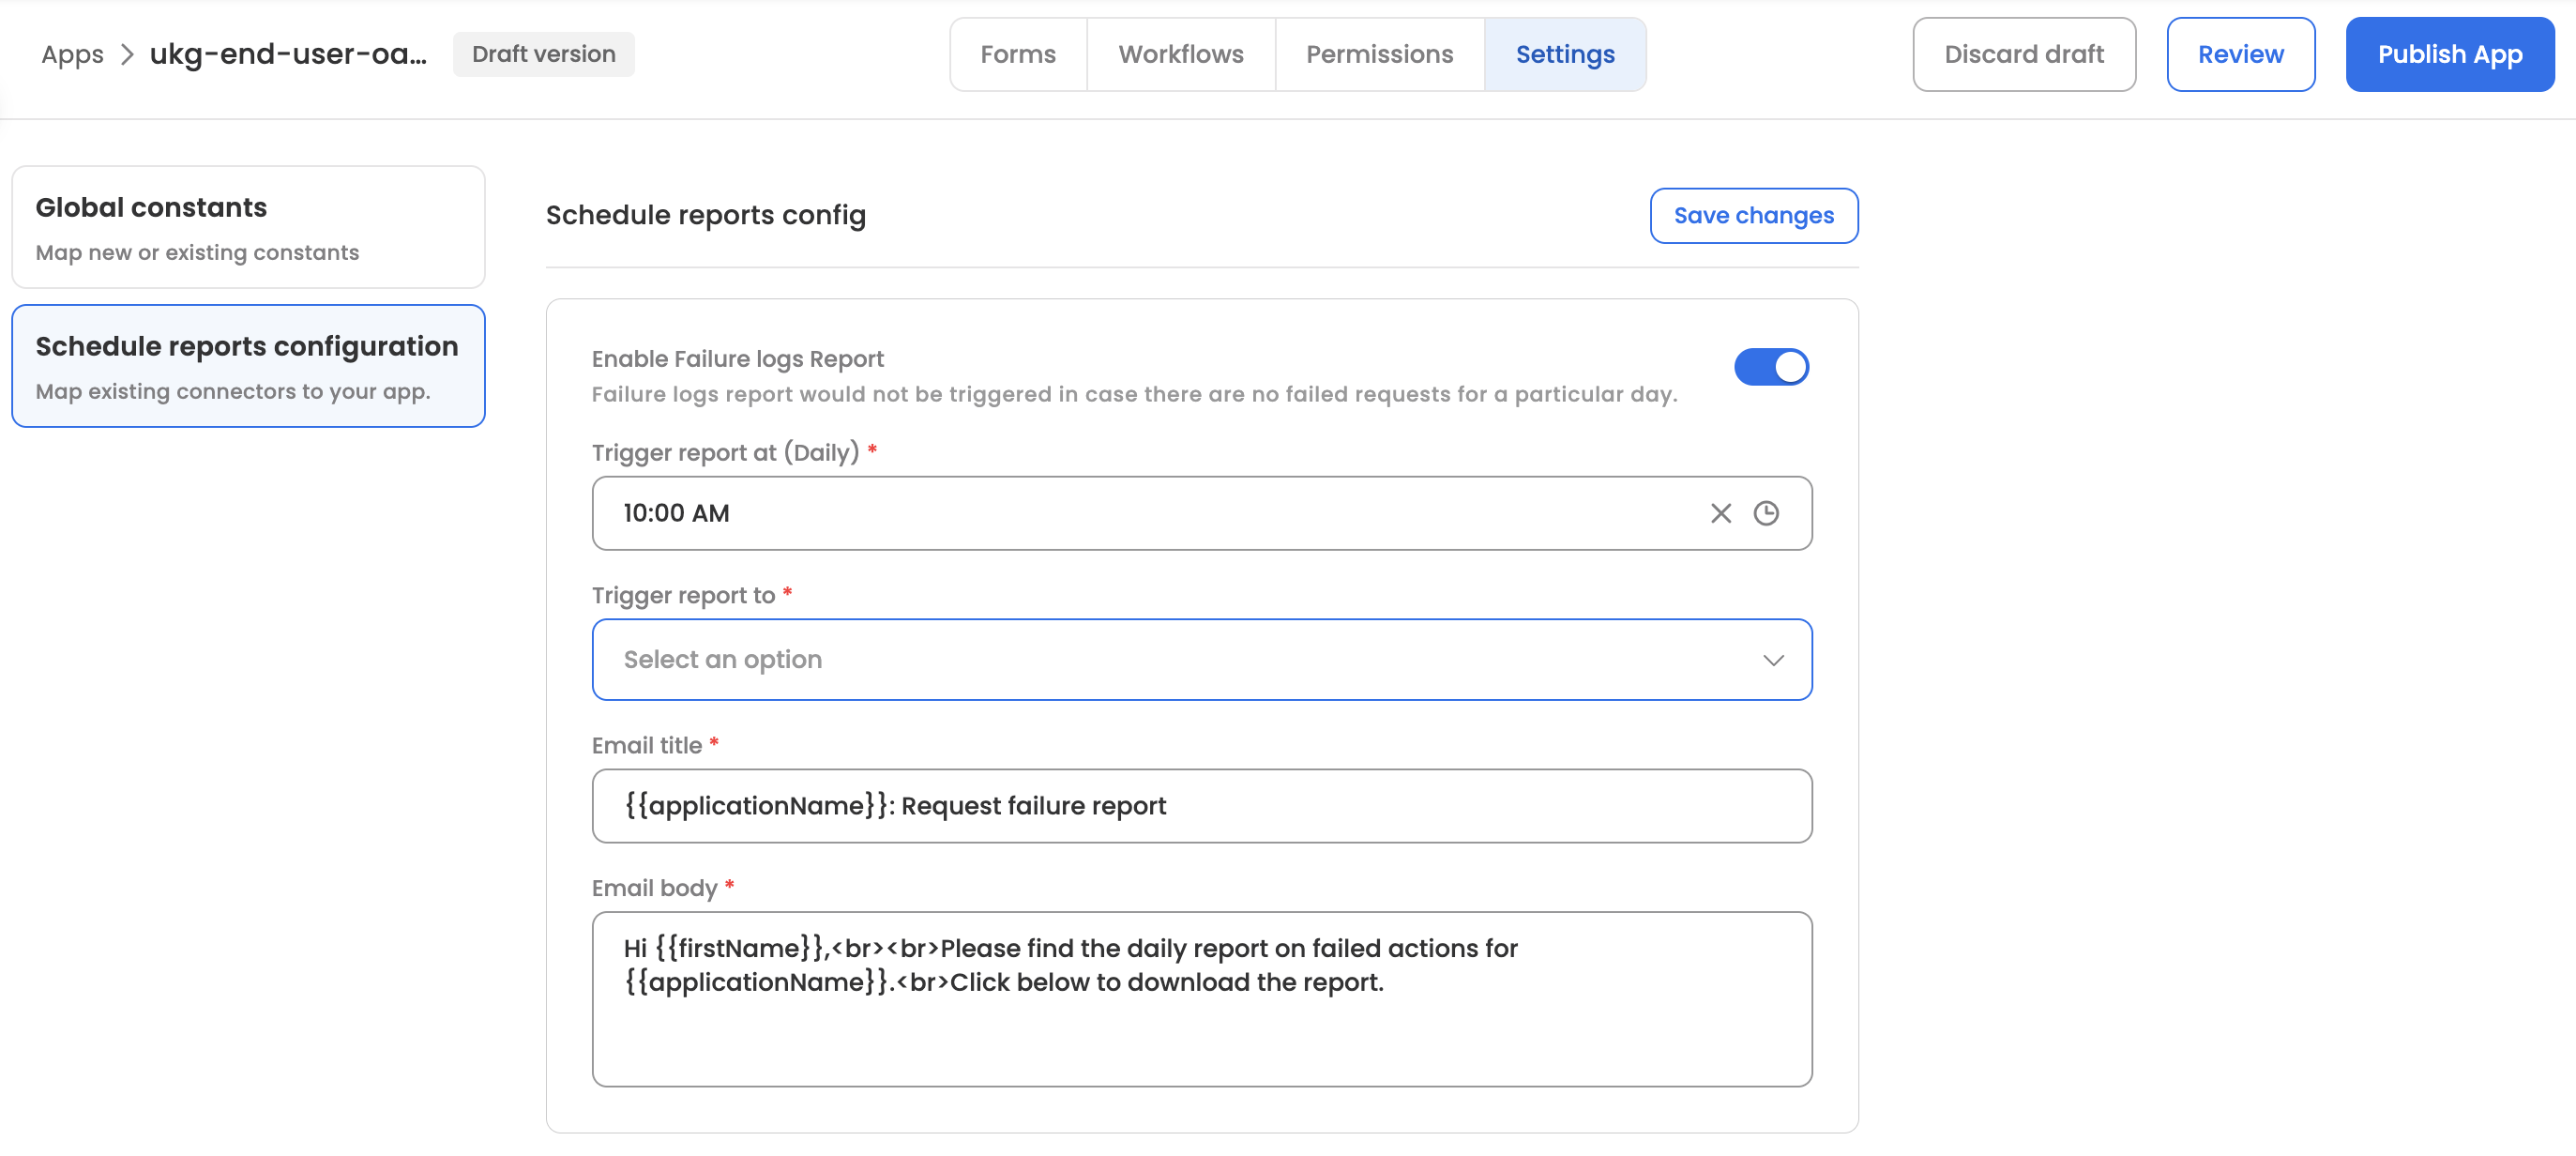
Task: Navigate to Apps breadcrumb link
Action: point(72,54)
